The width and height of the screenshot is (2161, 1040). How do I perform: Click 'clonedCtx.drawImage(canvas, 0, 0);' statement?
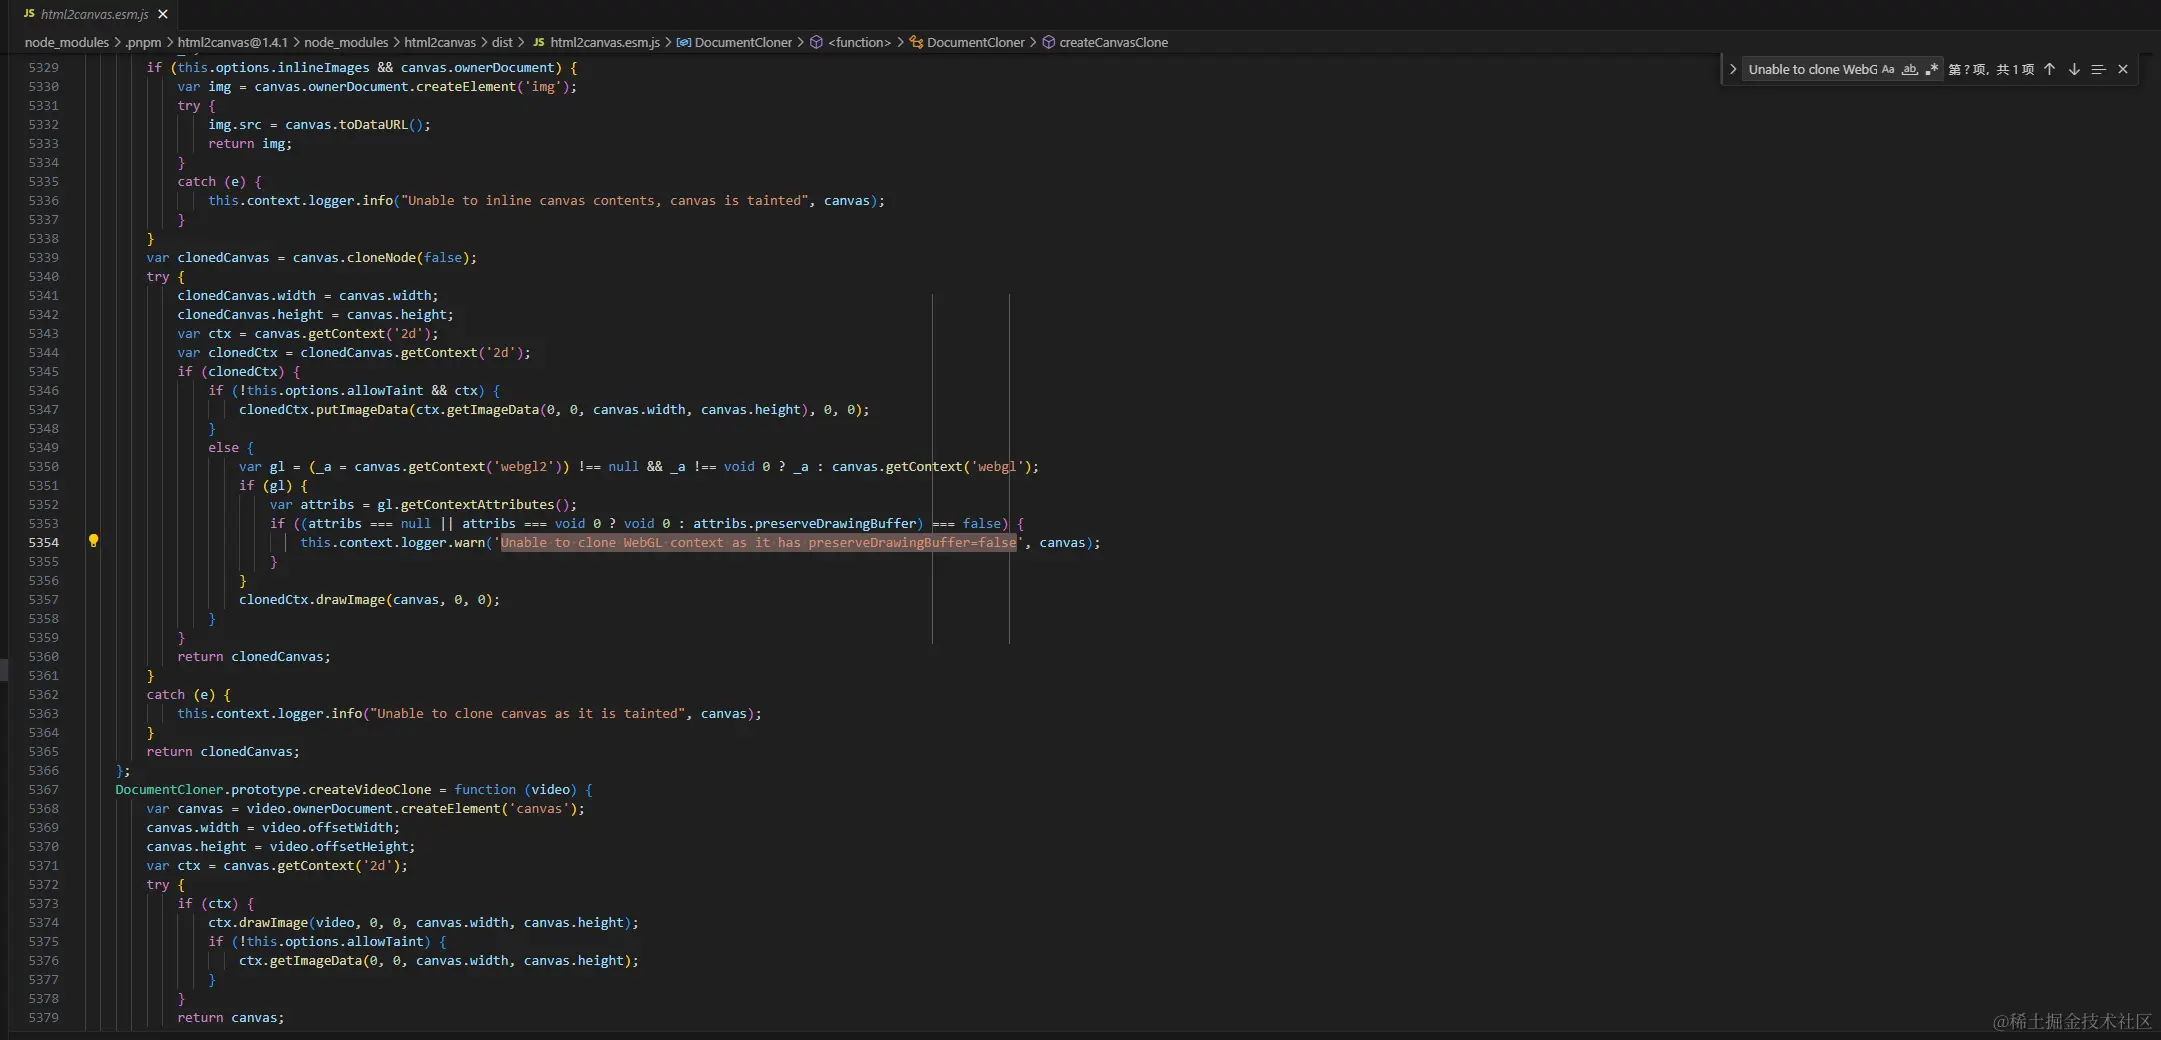[x=369, y=599]
